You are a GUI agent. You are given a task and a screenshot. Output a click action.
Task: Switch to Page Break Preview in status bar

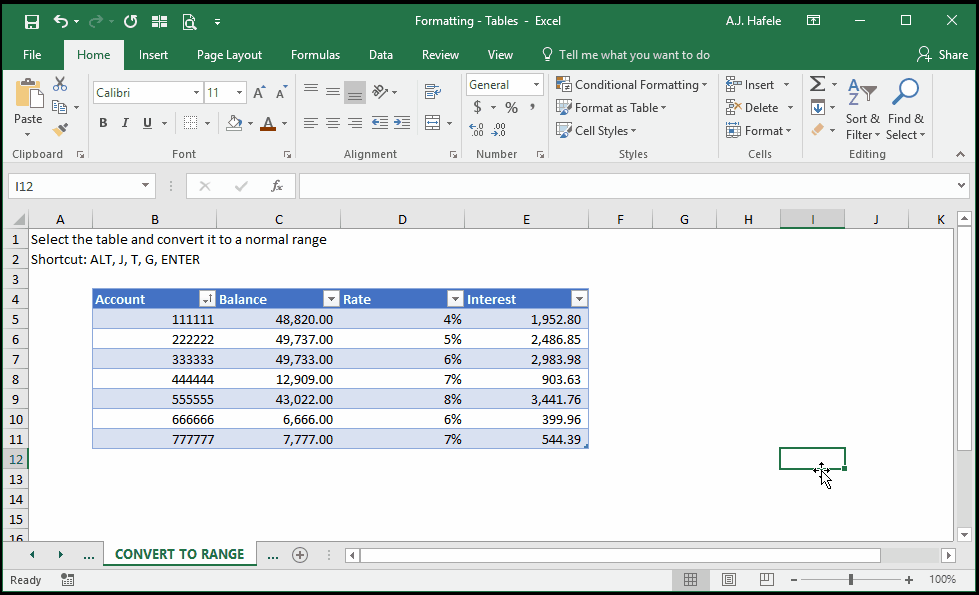coord(767,579)
